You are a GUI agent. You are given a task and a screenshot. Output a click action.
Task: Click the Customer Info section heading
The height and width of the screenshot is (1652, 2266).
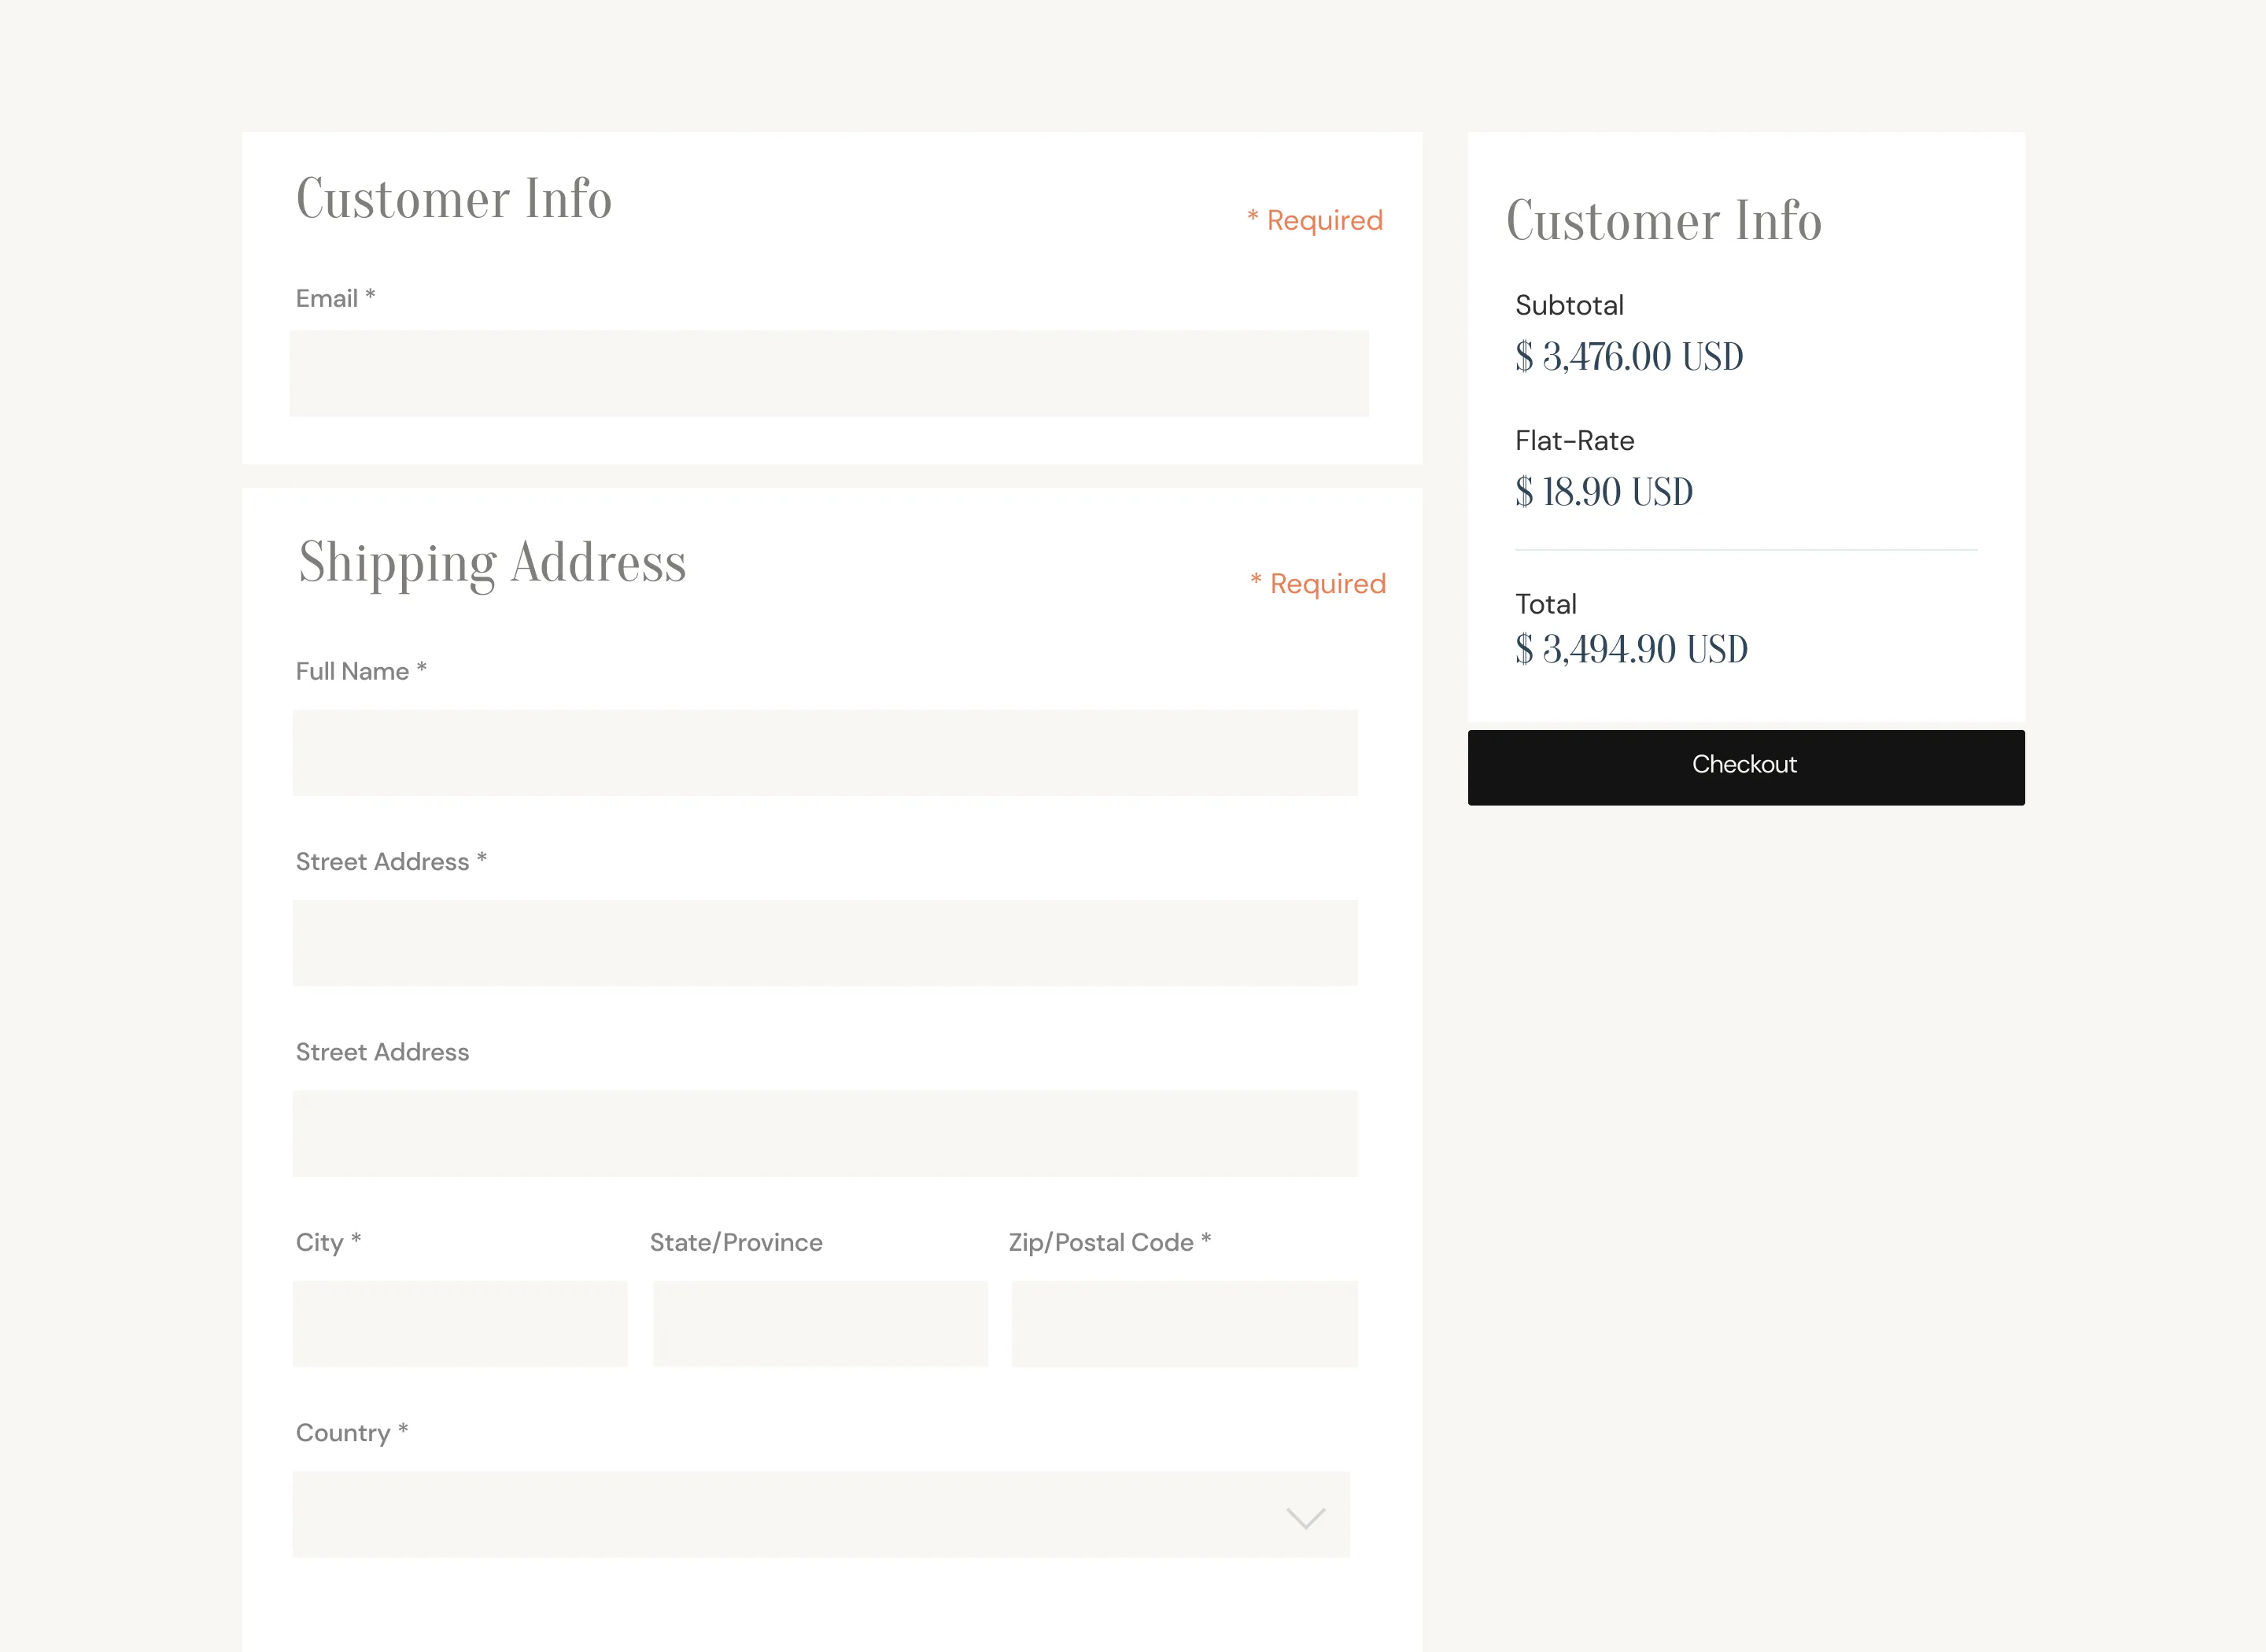click(x=454, y=199)
